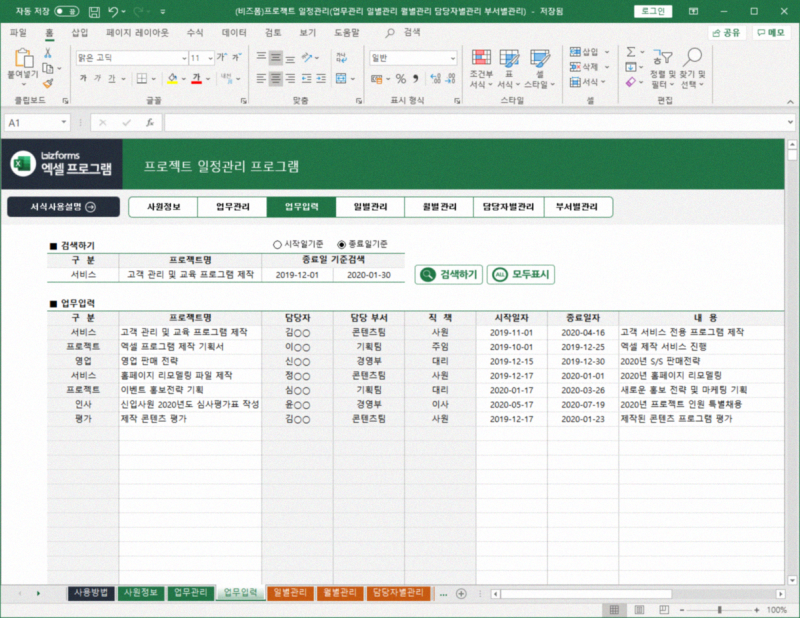This screenshot has height=618, width=800.
Task: Open Cell Styles (셀 스타일)
Action: (539, 69)
